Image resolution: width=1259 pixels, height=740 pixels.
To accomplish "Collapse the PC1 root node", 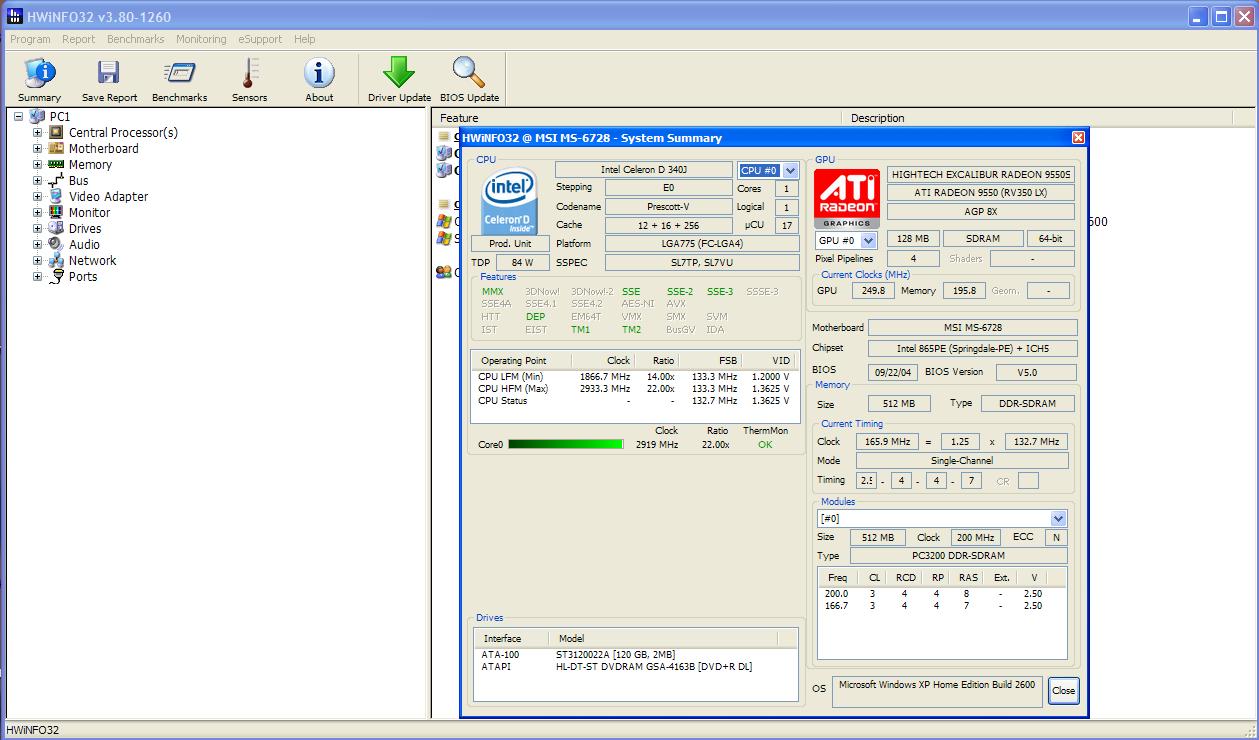I will (19, 116).
